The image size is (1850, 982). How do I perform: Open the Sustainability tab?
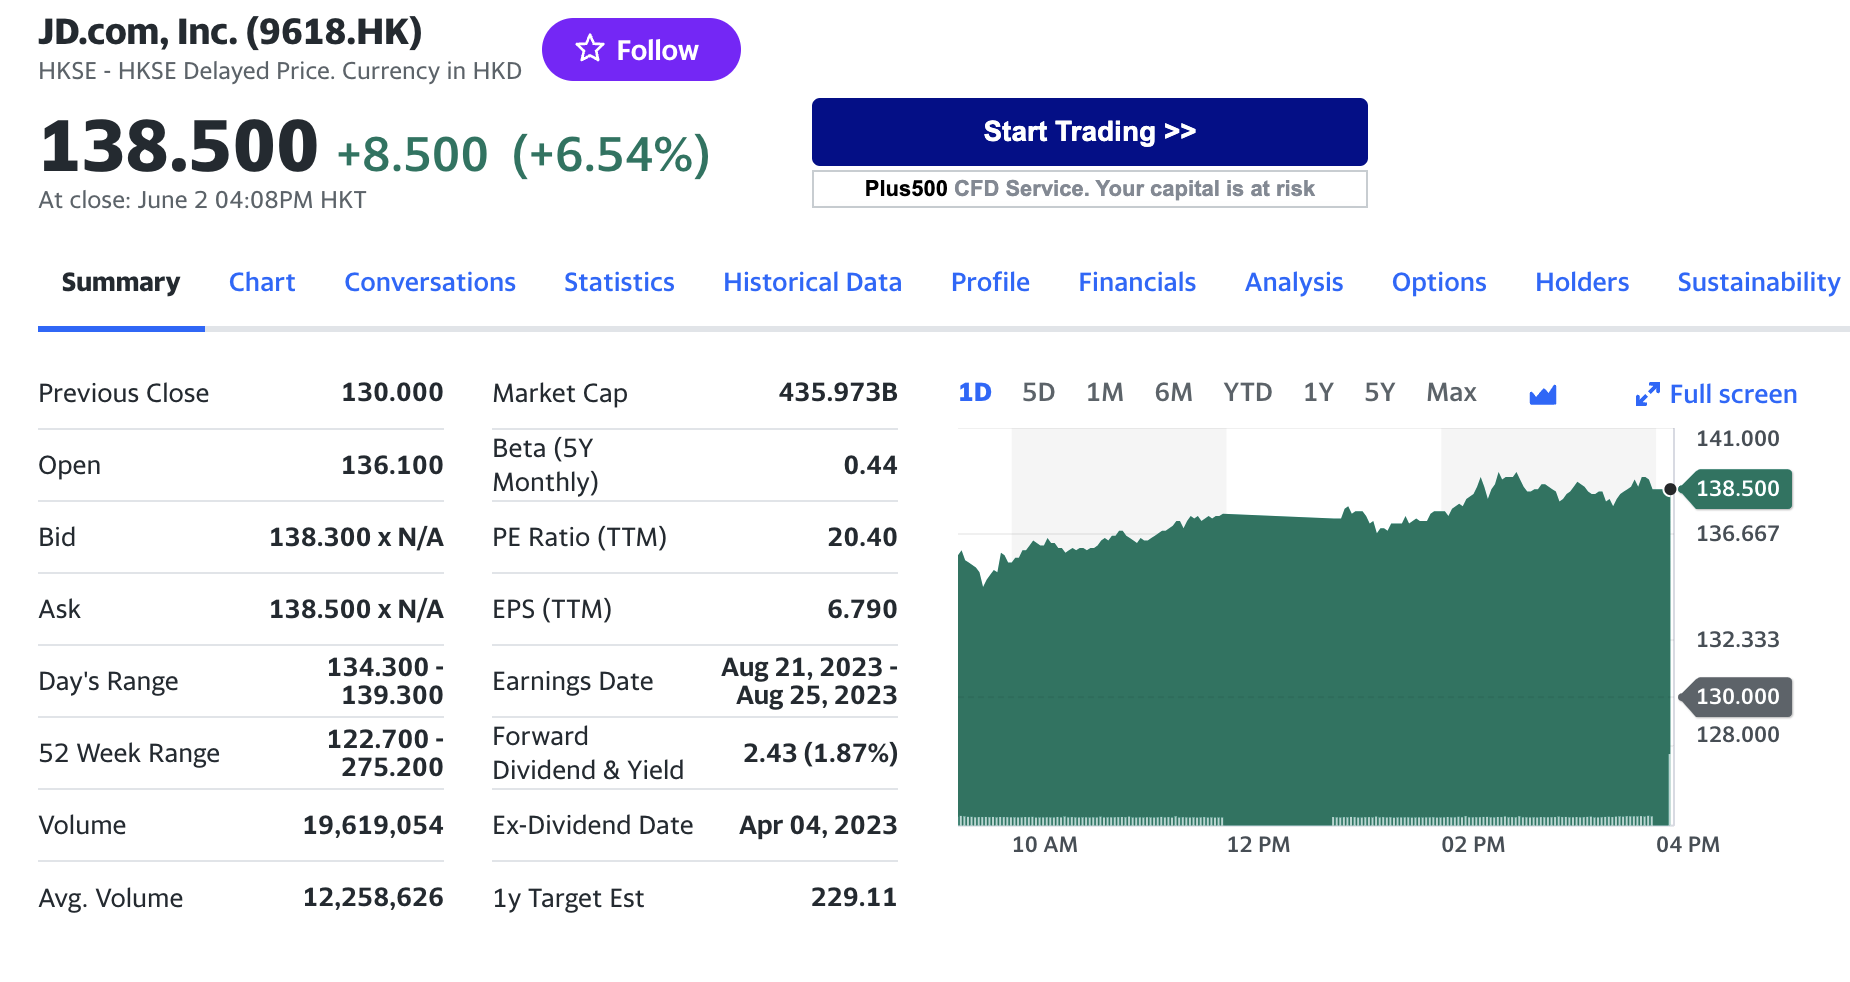pos(1758,283)
